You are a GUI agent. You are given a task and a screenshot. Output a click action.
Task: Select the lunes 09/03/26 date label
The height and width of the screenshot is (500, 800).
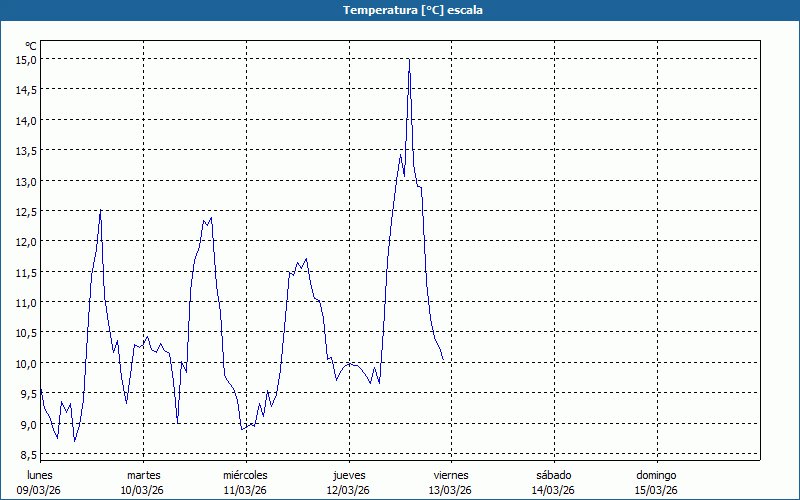click(x=40, y=483)
